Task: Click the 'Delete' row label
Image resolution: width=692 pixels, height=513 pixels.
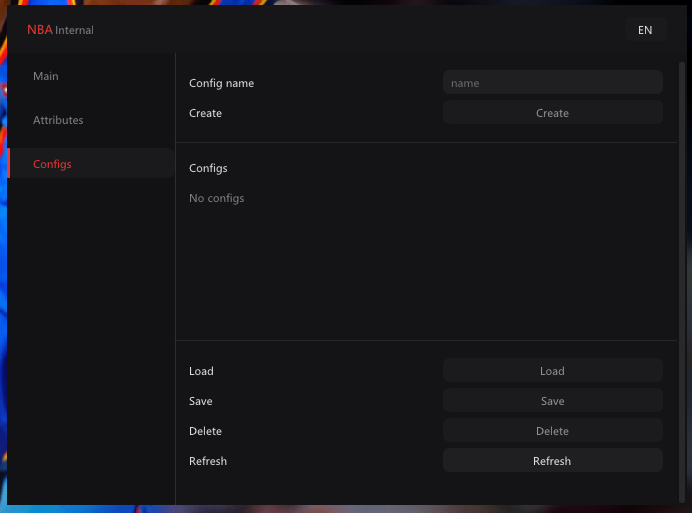Action: coord(205,431)
